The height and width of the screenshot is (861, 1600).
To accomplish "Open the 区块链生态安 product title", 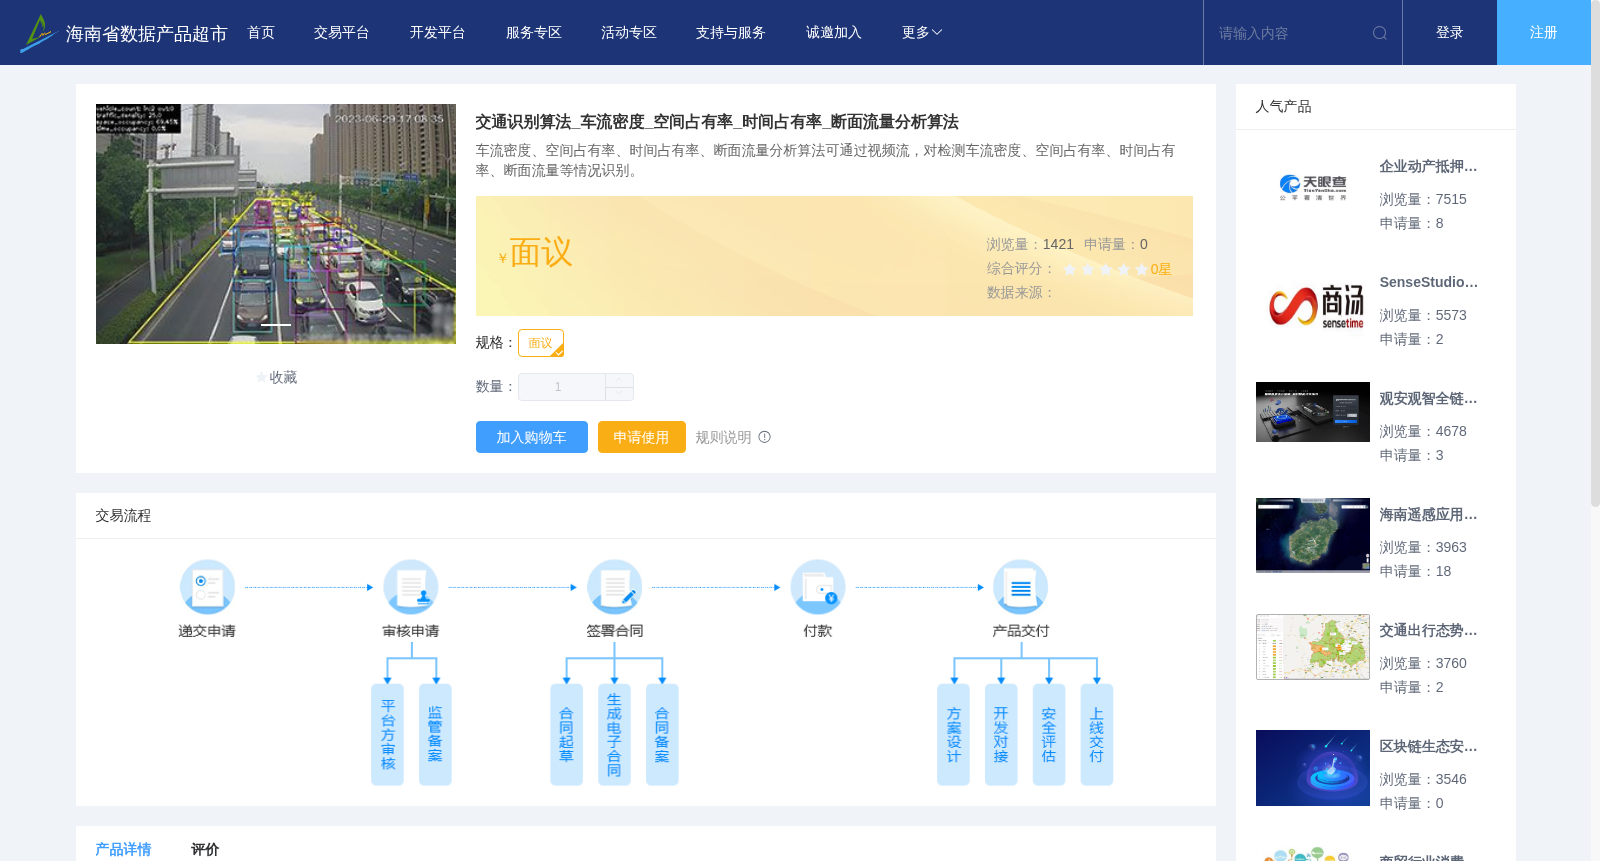I will pyautogui.click(x=1428, y=747).
